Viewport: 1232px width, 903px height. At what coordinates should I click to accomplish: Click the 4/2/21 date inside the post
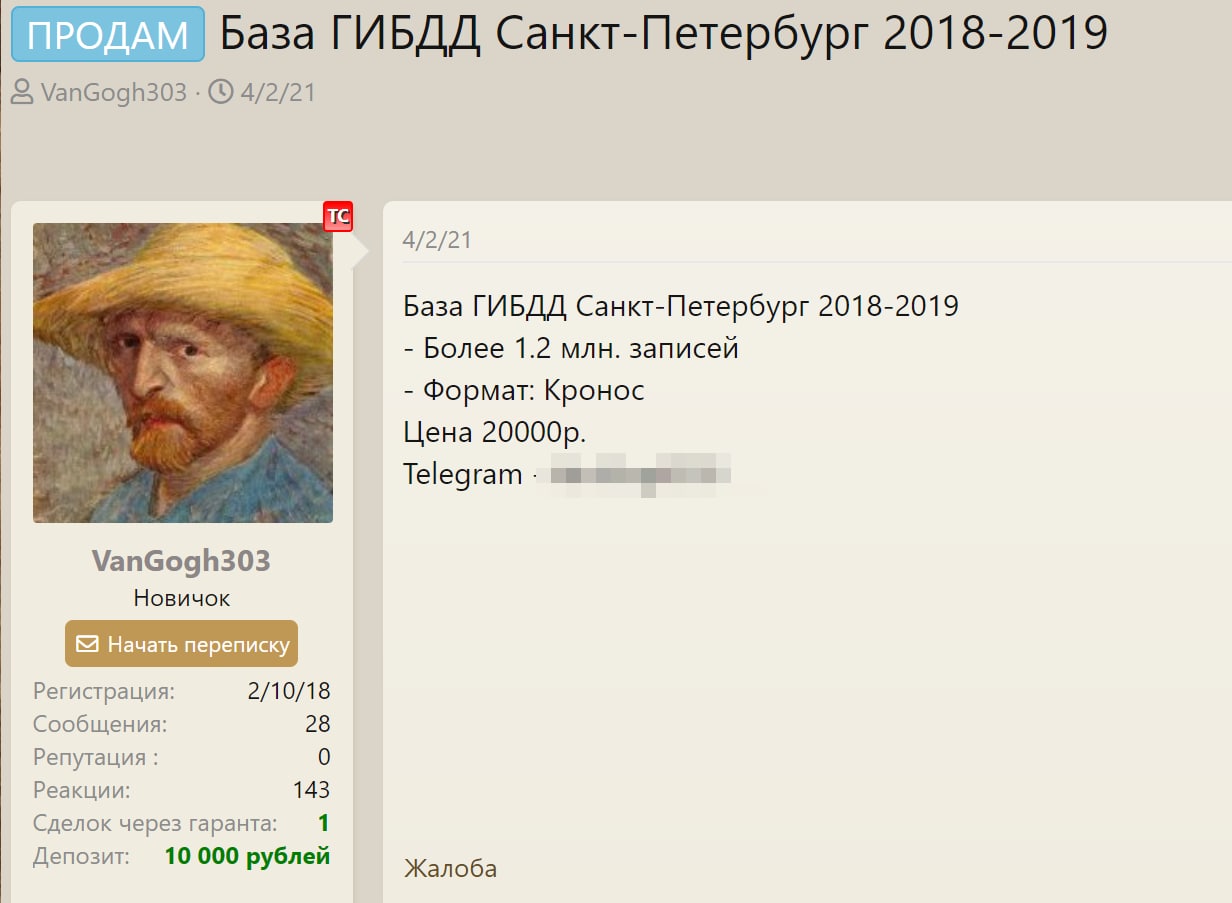437,240
